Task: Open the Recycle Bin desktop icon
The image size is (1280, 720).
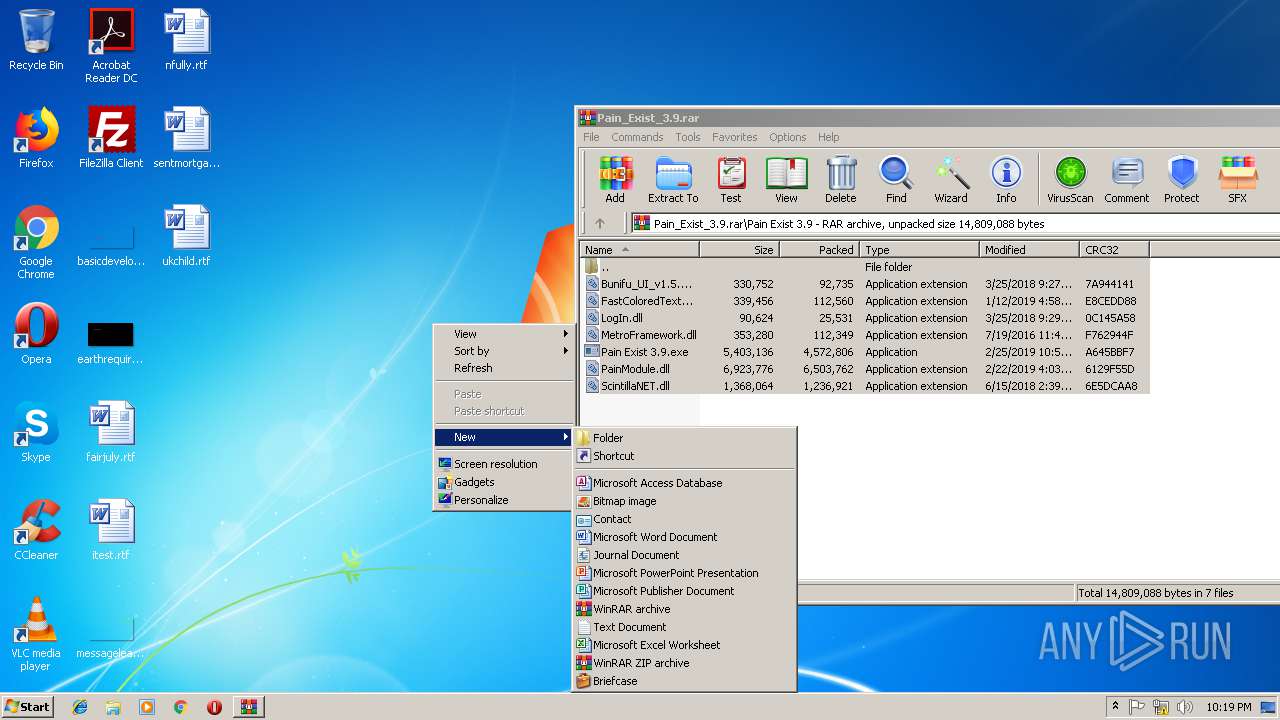Action: click(36, 40)
